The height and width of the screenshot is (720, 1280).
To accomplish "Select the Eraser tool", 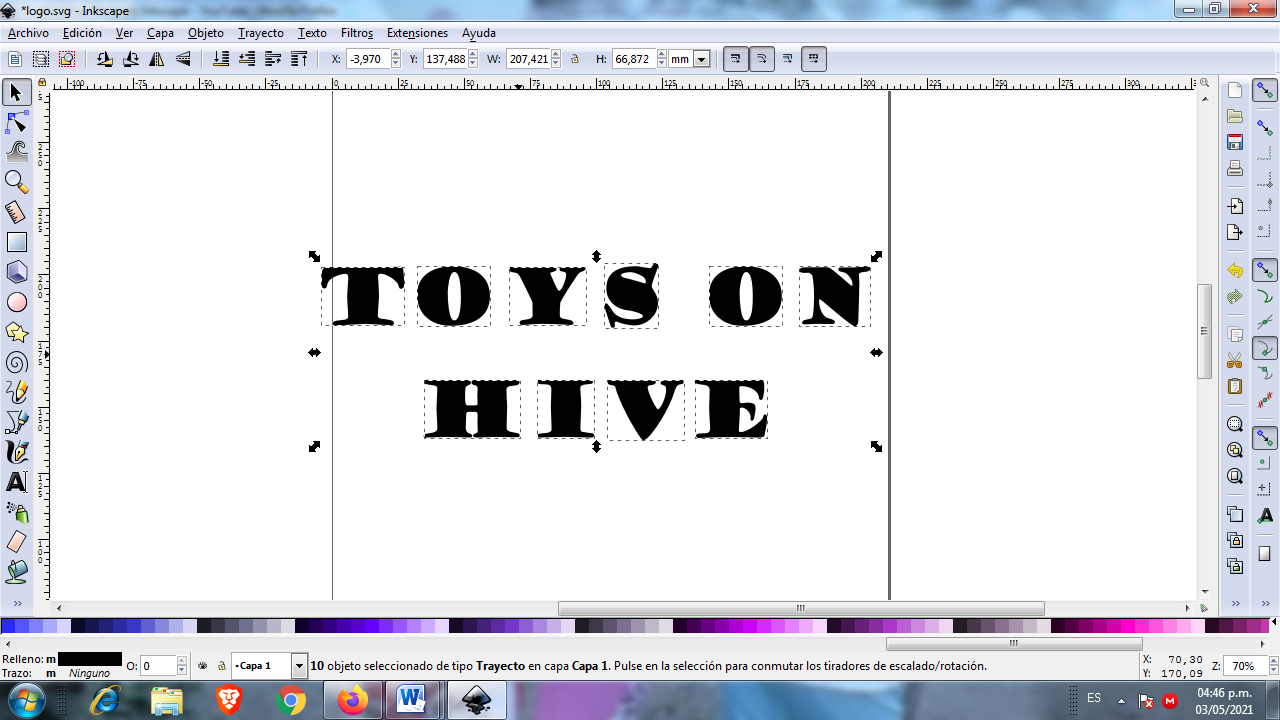I will click(x=16, y=542).
